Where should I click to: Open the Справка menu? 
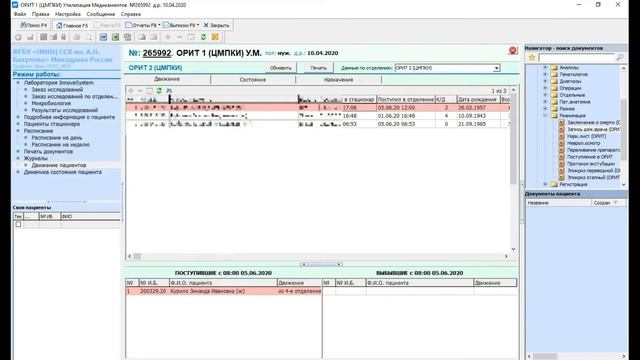tap(131, 14)
